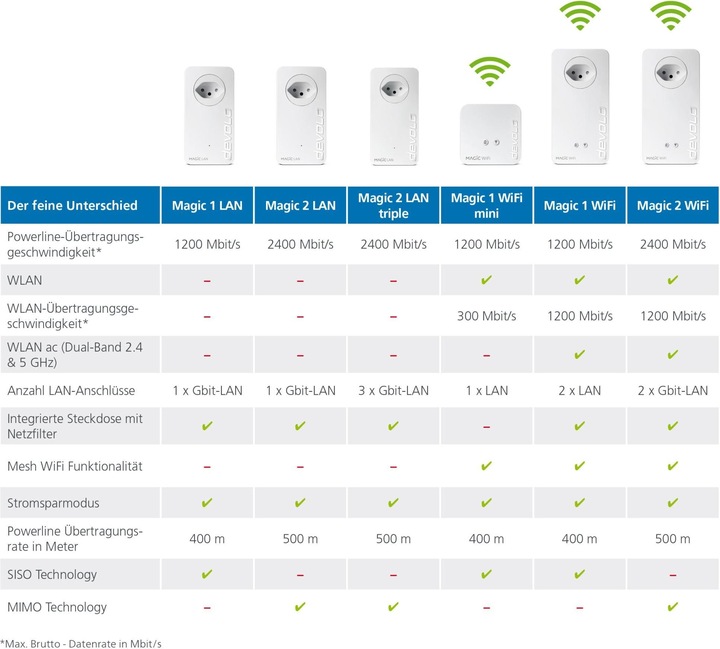Click the Steckdose checkmark for Magic 2 WiFi
The image size is (720, 649).
pyautogui.click(x=673, y=426)
